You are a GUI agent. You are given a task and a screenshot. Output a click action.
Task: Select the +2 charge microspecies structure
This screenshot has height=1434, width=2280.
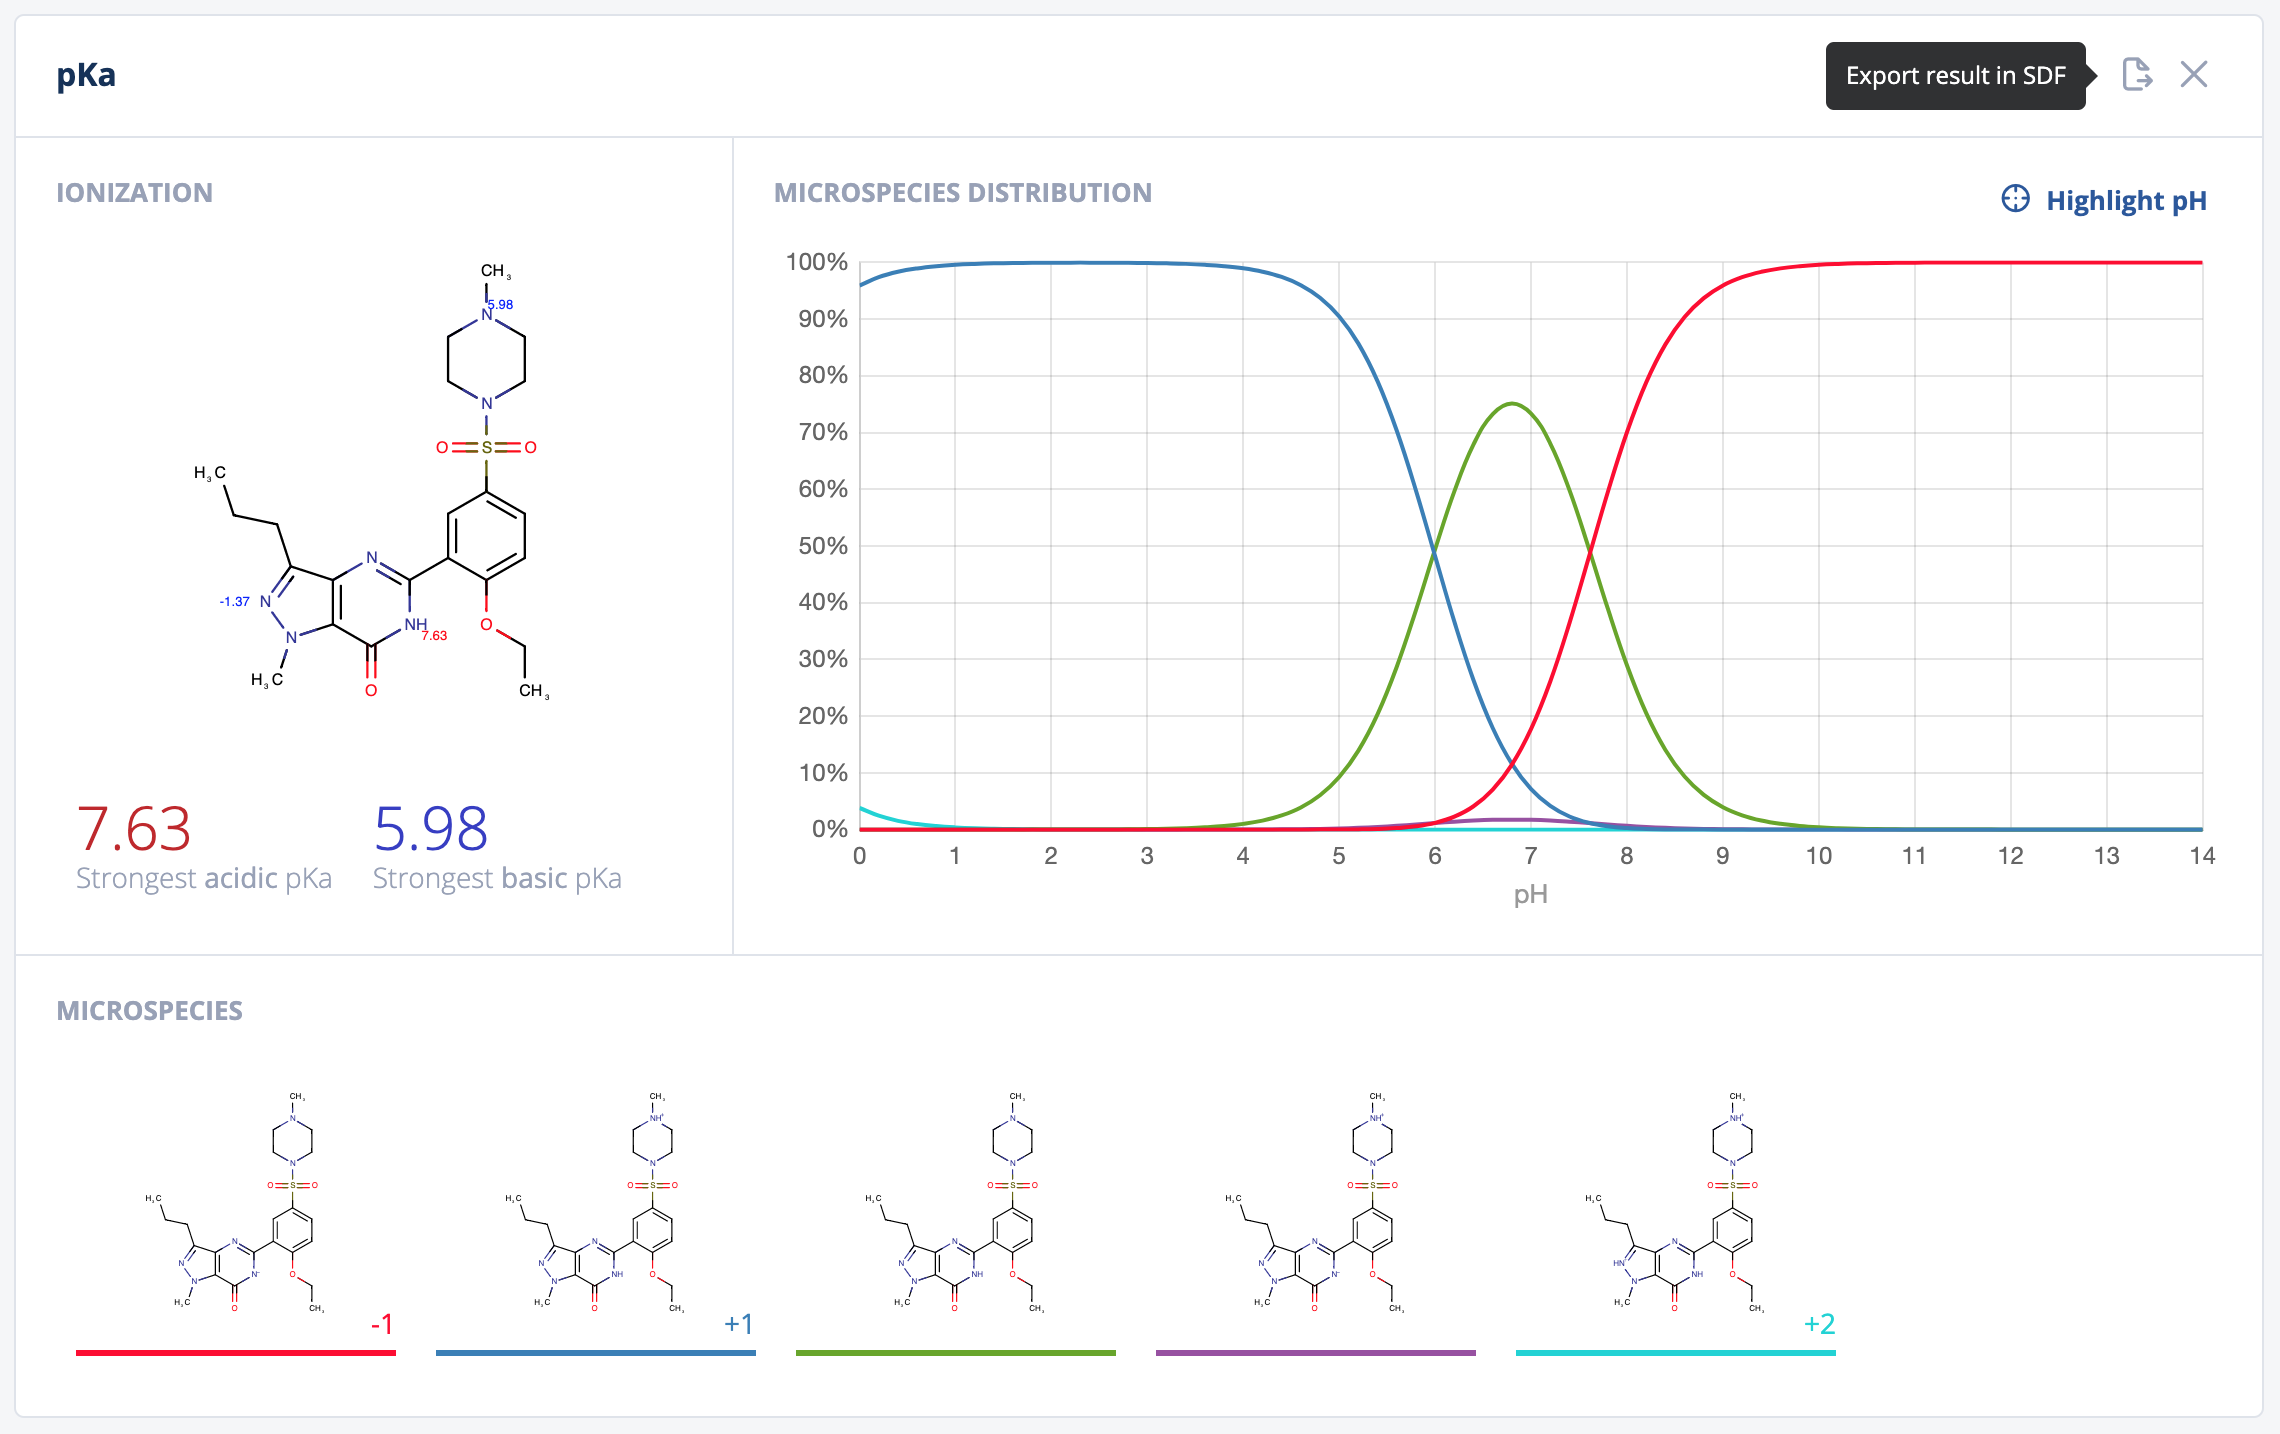click(1676, 1203)
